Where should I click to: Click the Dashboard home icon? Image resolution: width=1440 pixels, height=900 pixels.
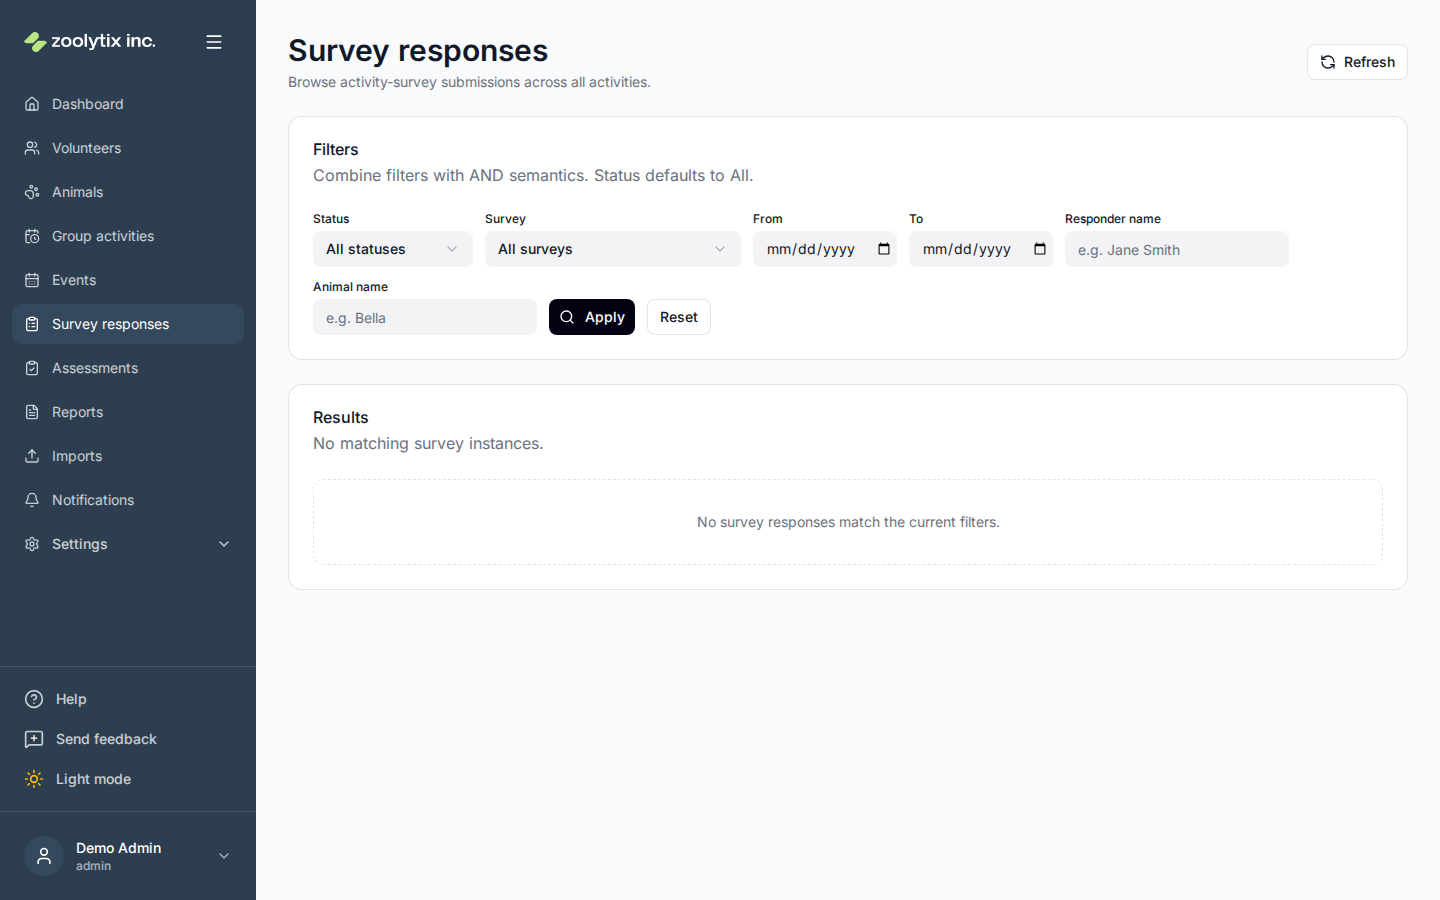(32, 104)
